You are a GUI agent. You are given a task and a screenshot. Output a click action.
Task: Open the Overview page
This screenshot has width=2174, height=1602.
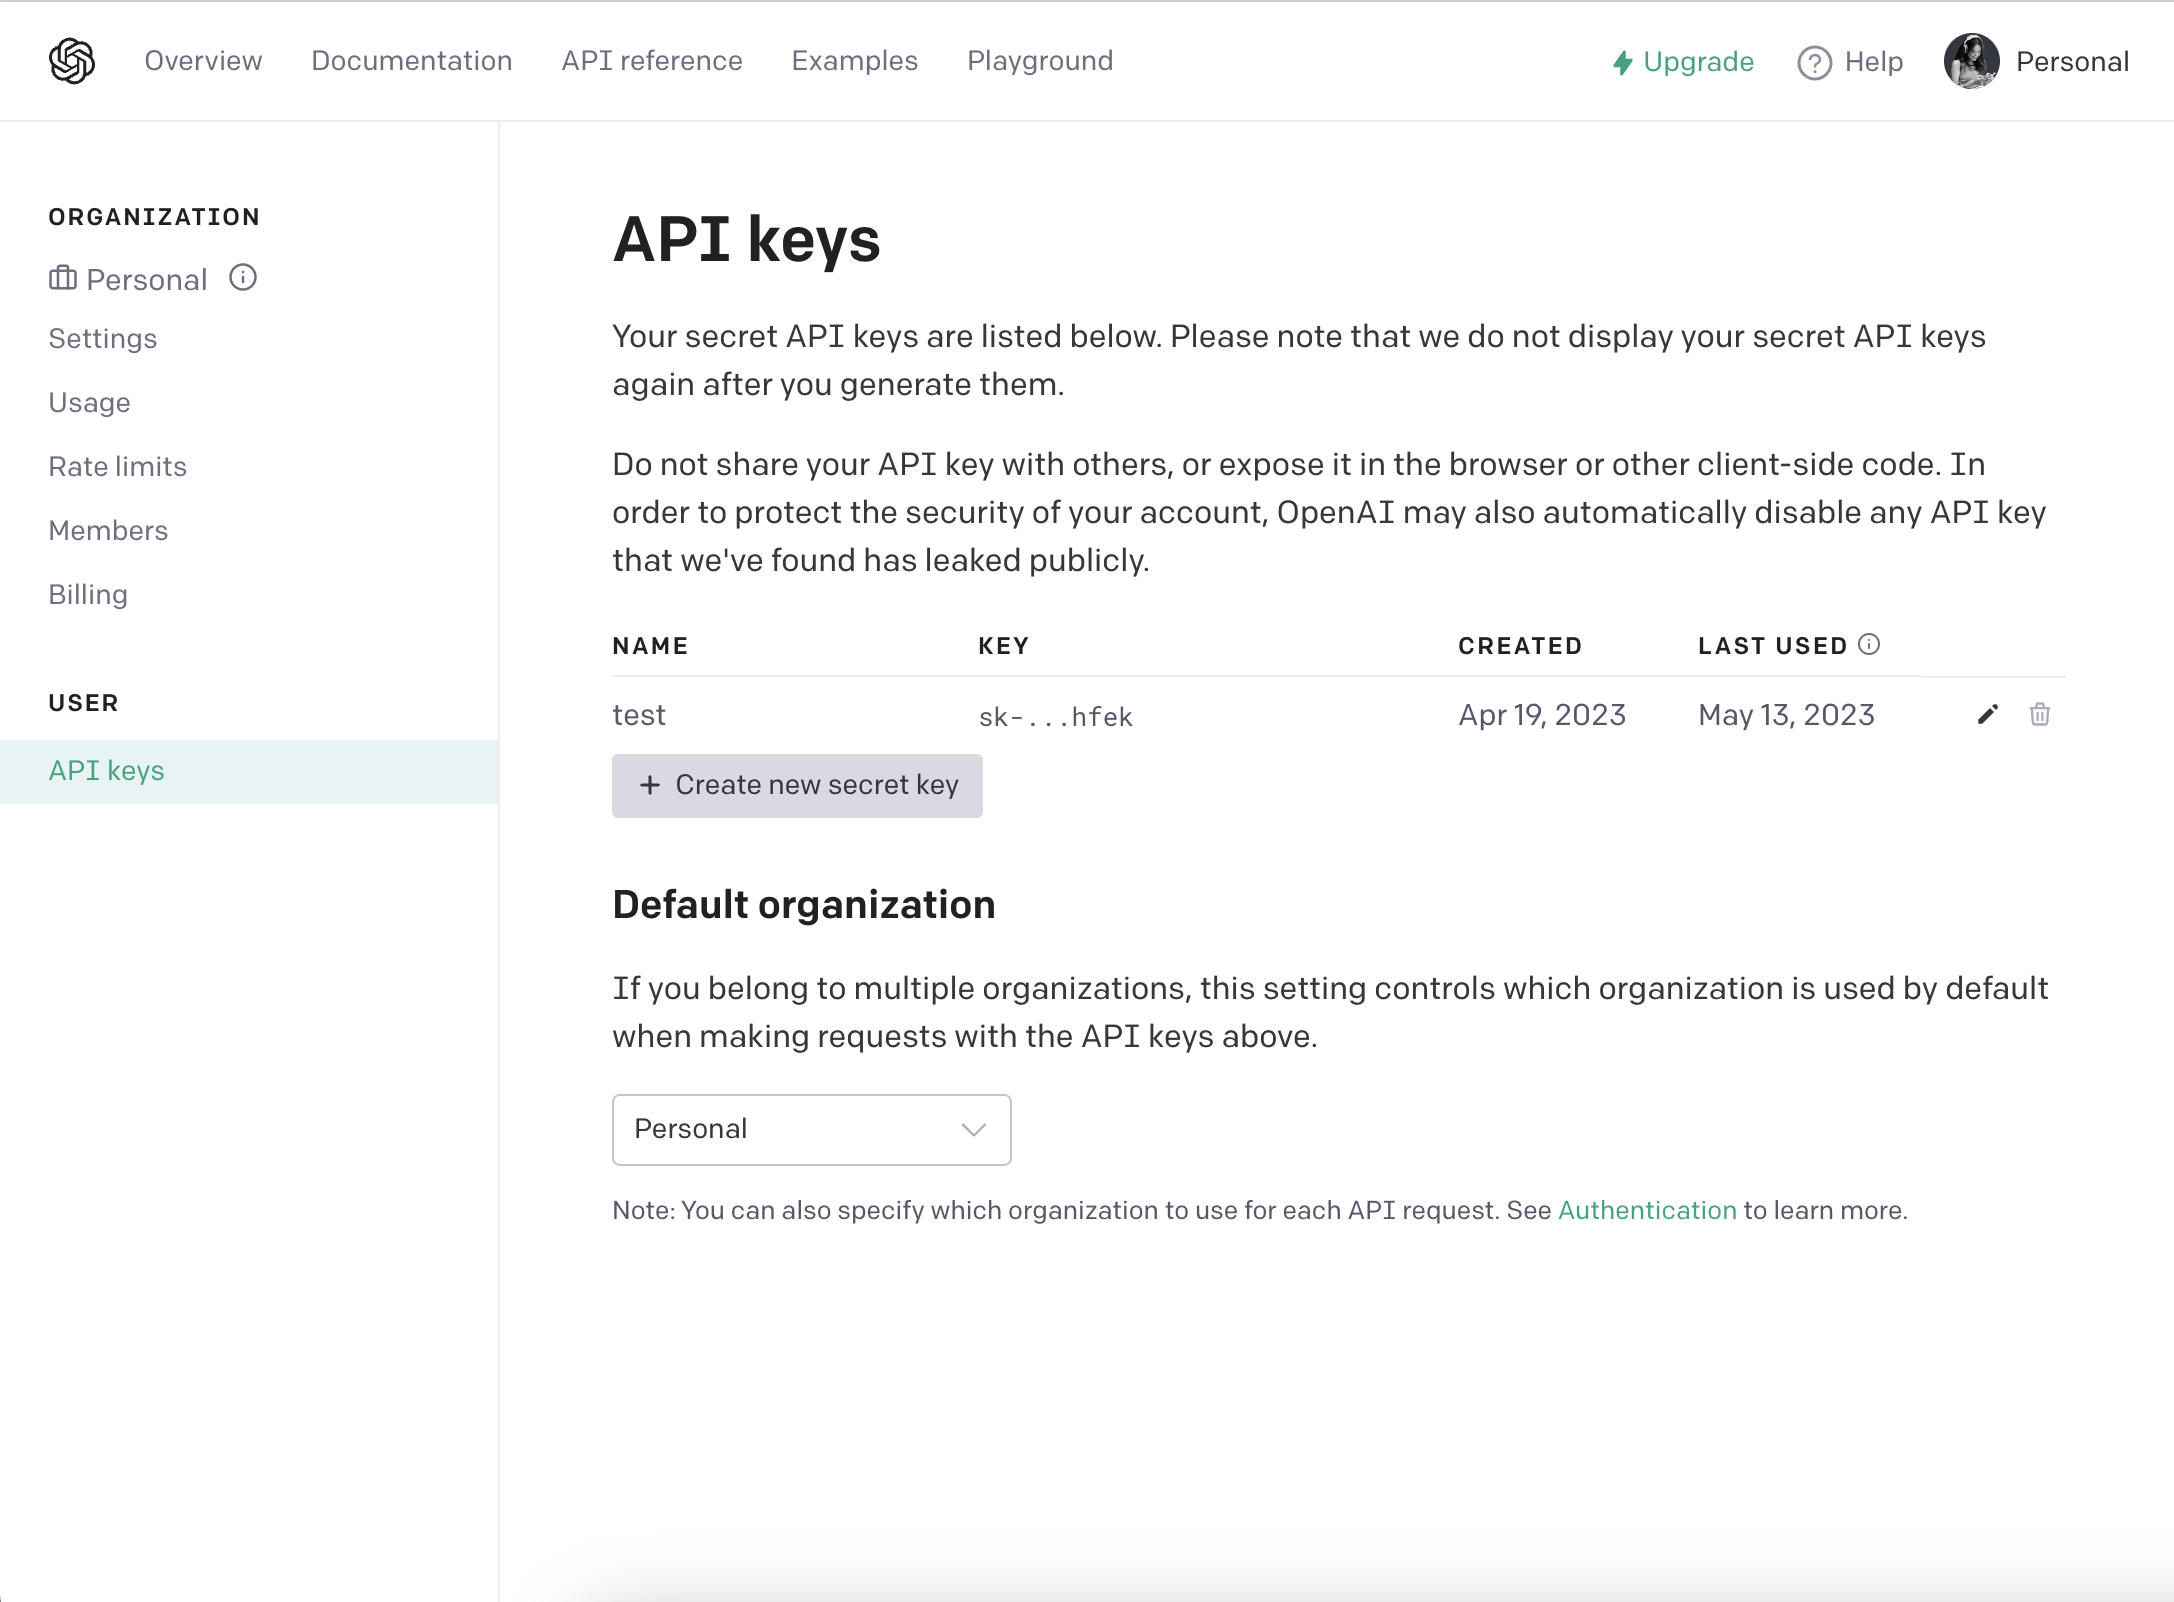click(203, 61)
